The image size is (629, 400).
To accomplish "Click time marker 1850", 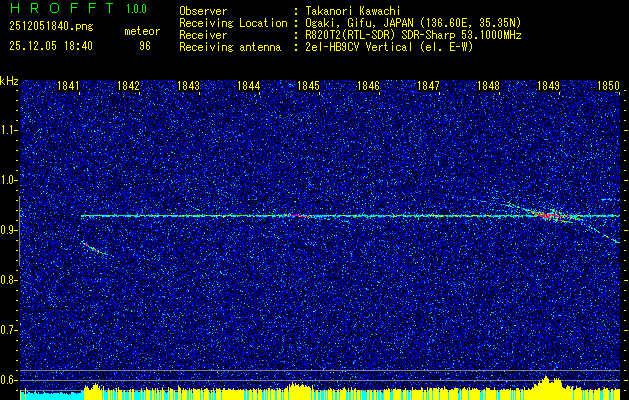I will (609, 85).
